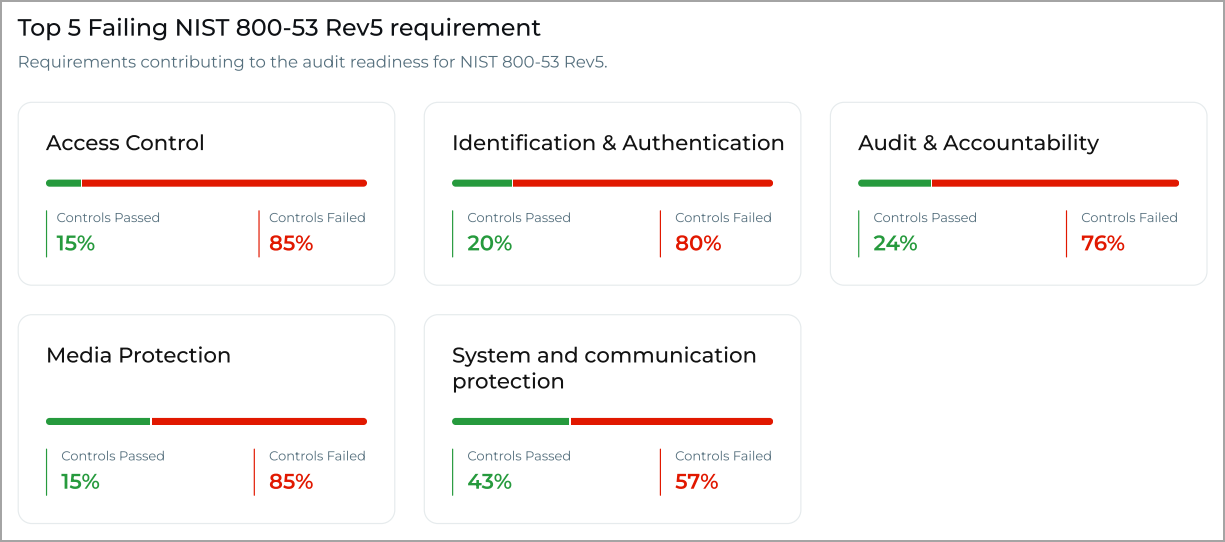Click the Top 5 Failing NIST 800-53 title
Screen dimensions: 1225x542
click(279, 28)
